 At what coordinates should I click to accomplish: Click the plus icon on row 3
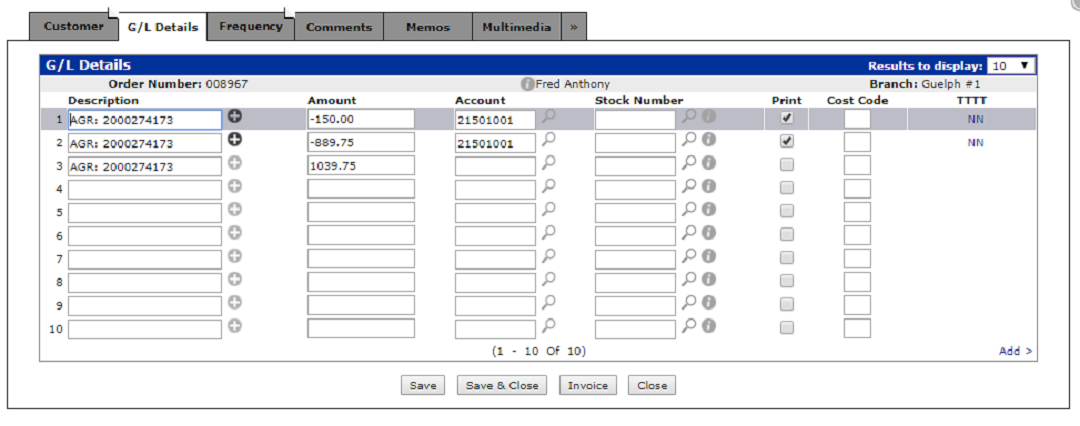[x=235, y=163]
